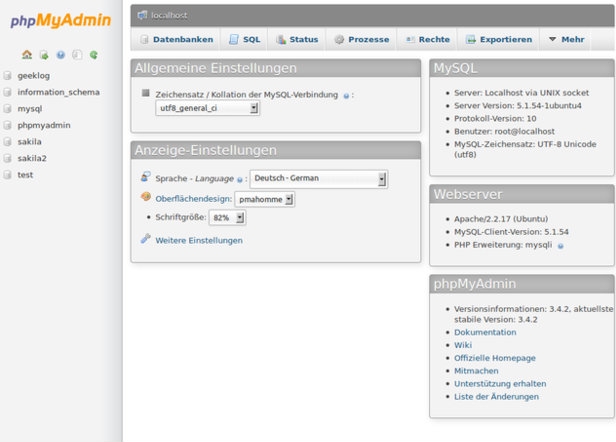The width and height of the screenshot is (616, 442).
Task: Click help icon beside Sprache - Language
Action: pyautogui.click(x=240, y=180)
